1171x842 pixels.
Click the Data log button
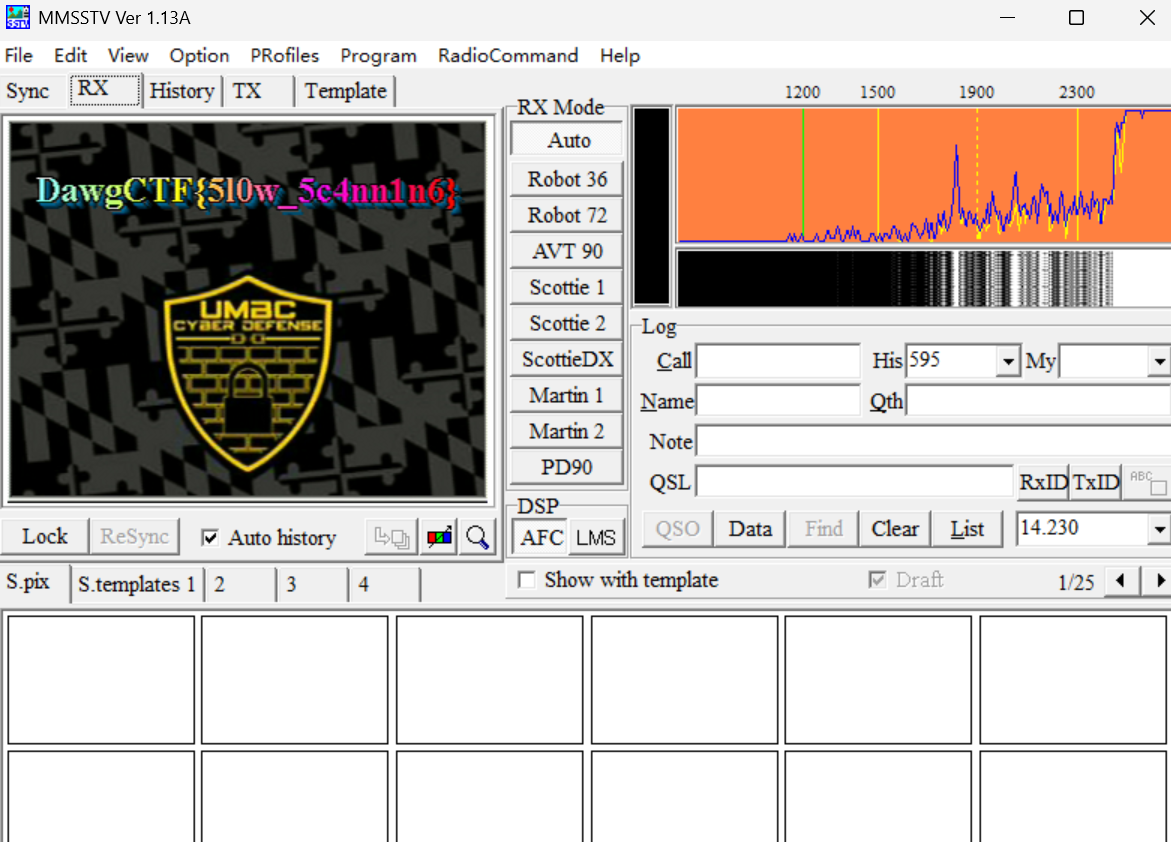coord(750,529)
